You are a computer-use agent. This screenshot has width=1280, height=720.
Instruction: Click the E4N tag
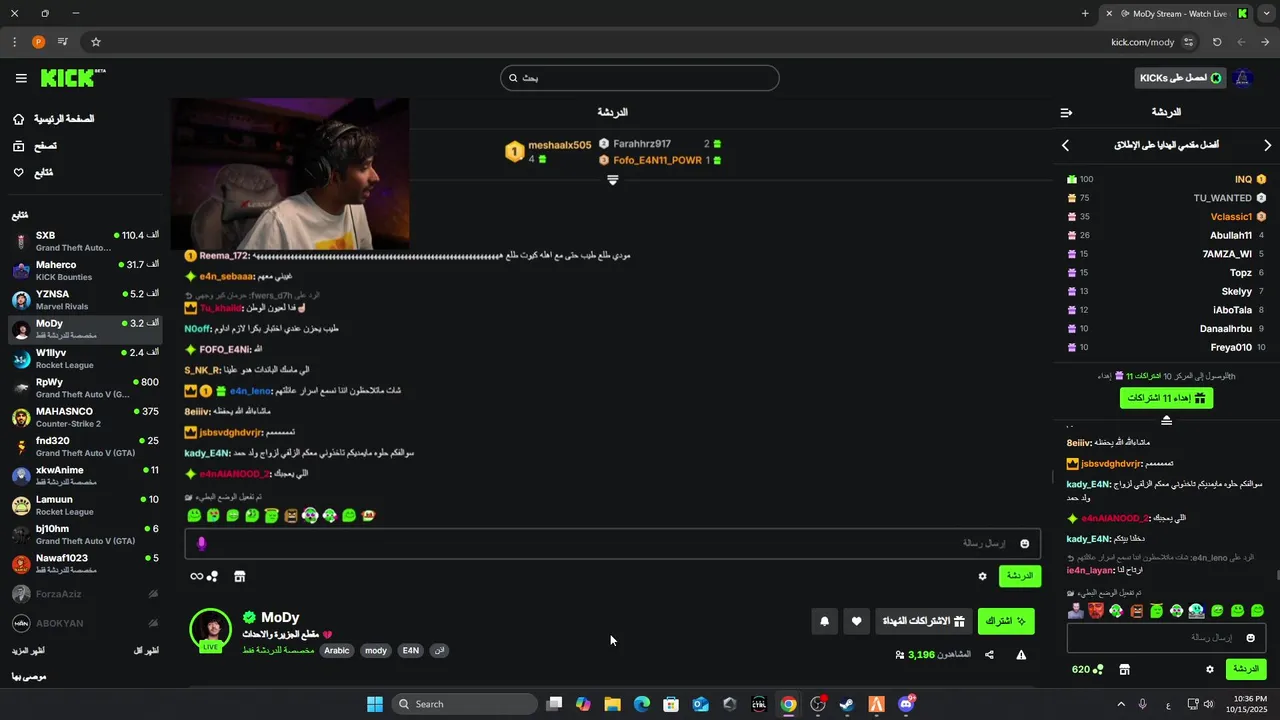point(410,650)
